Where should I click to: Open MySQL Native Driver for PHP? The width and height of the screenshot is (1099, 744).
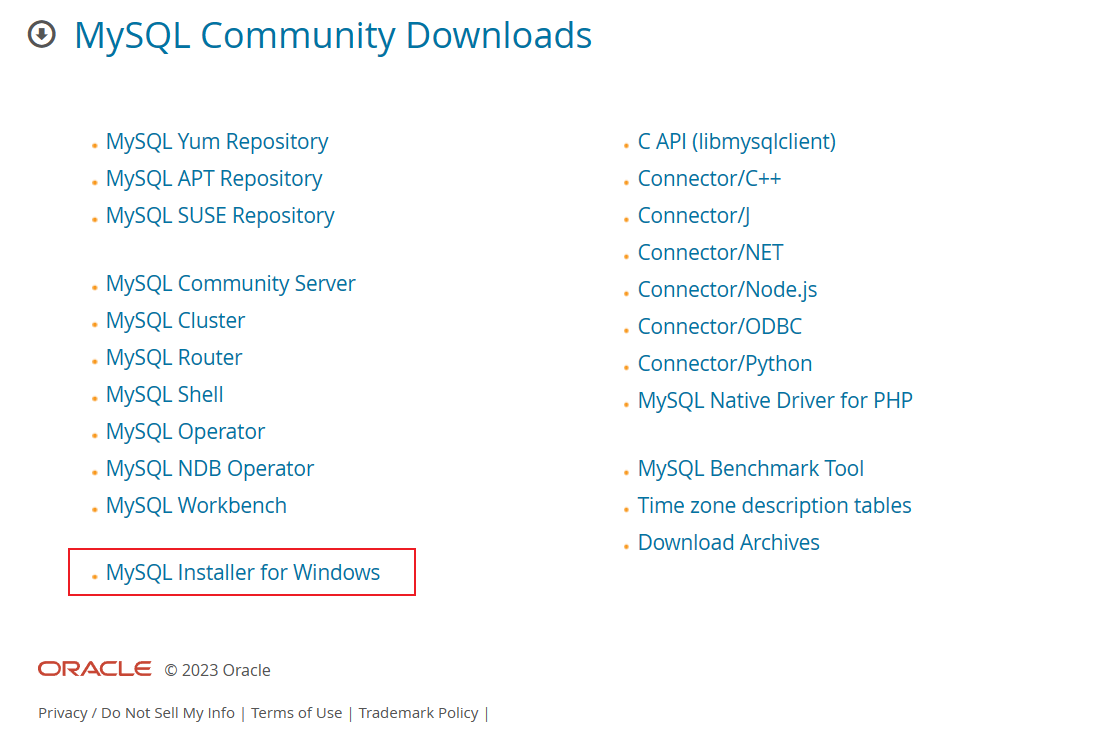point(775,401)
